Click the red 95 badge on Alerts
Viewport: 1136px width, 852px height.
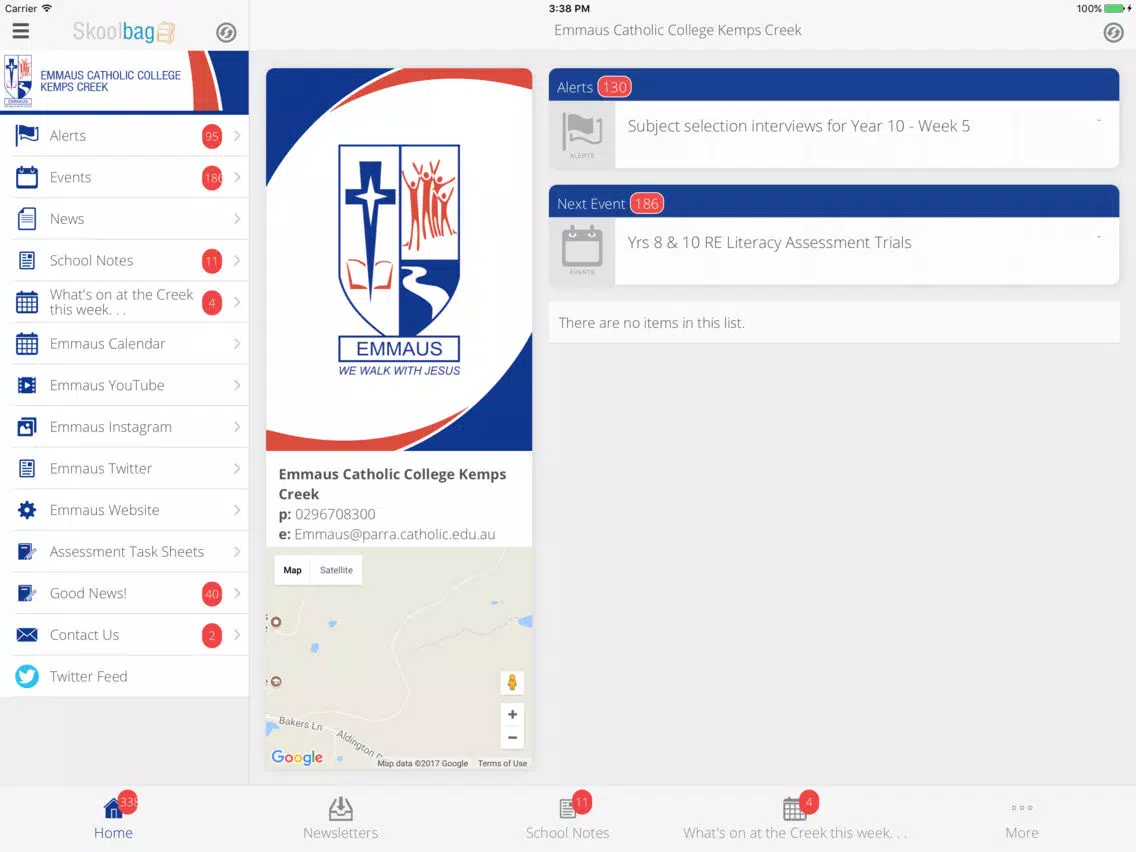212,136
